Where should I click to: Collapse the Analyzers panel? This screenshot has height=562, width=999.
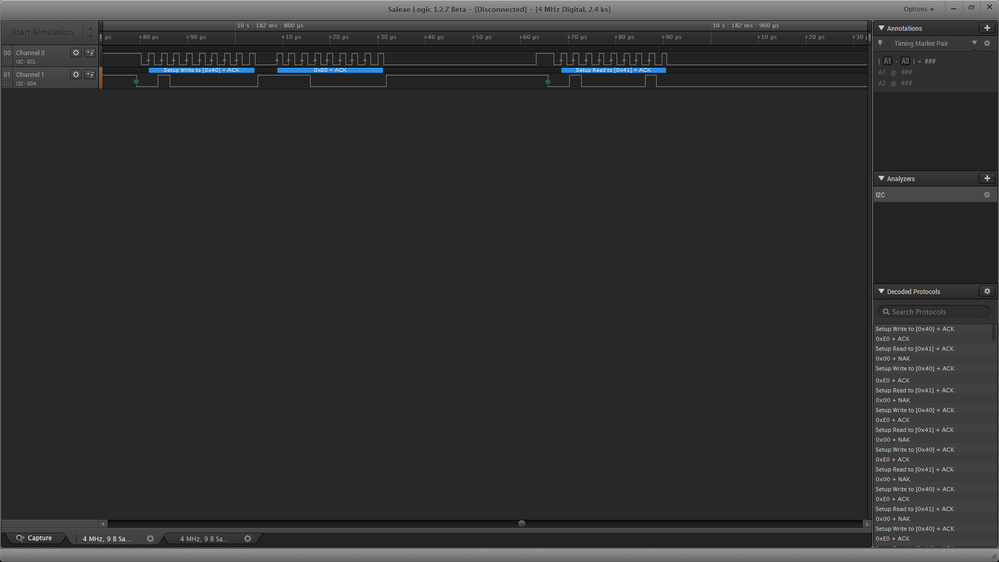click(x=881, y=178)
